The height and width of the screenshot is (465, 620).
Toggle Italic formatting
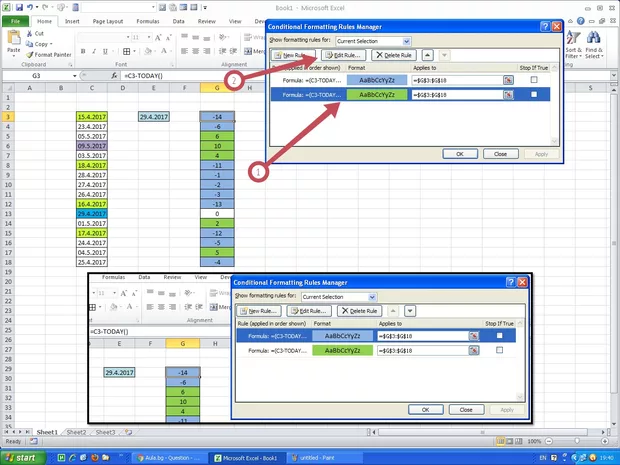pos(94,51)
